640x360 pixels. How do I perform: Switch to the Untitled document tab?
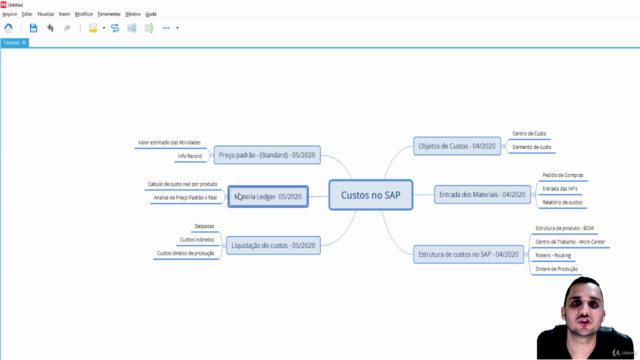(x=11, y=42)
